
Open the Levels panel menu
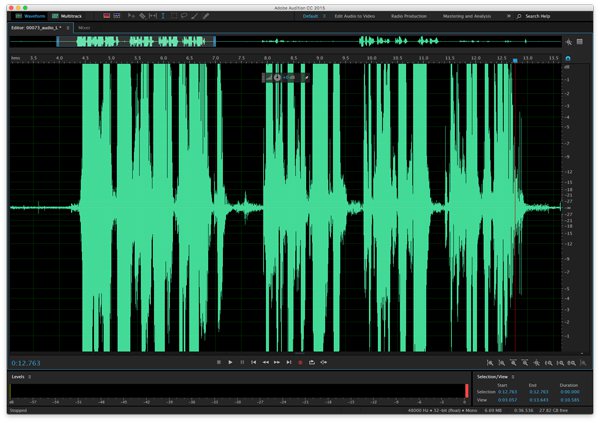(x=30, y=376)
